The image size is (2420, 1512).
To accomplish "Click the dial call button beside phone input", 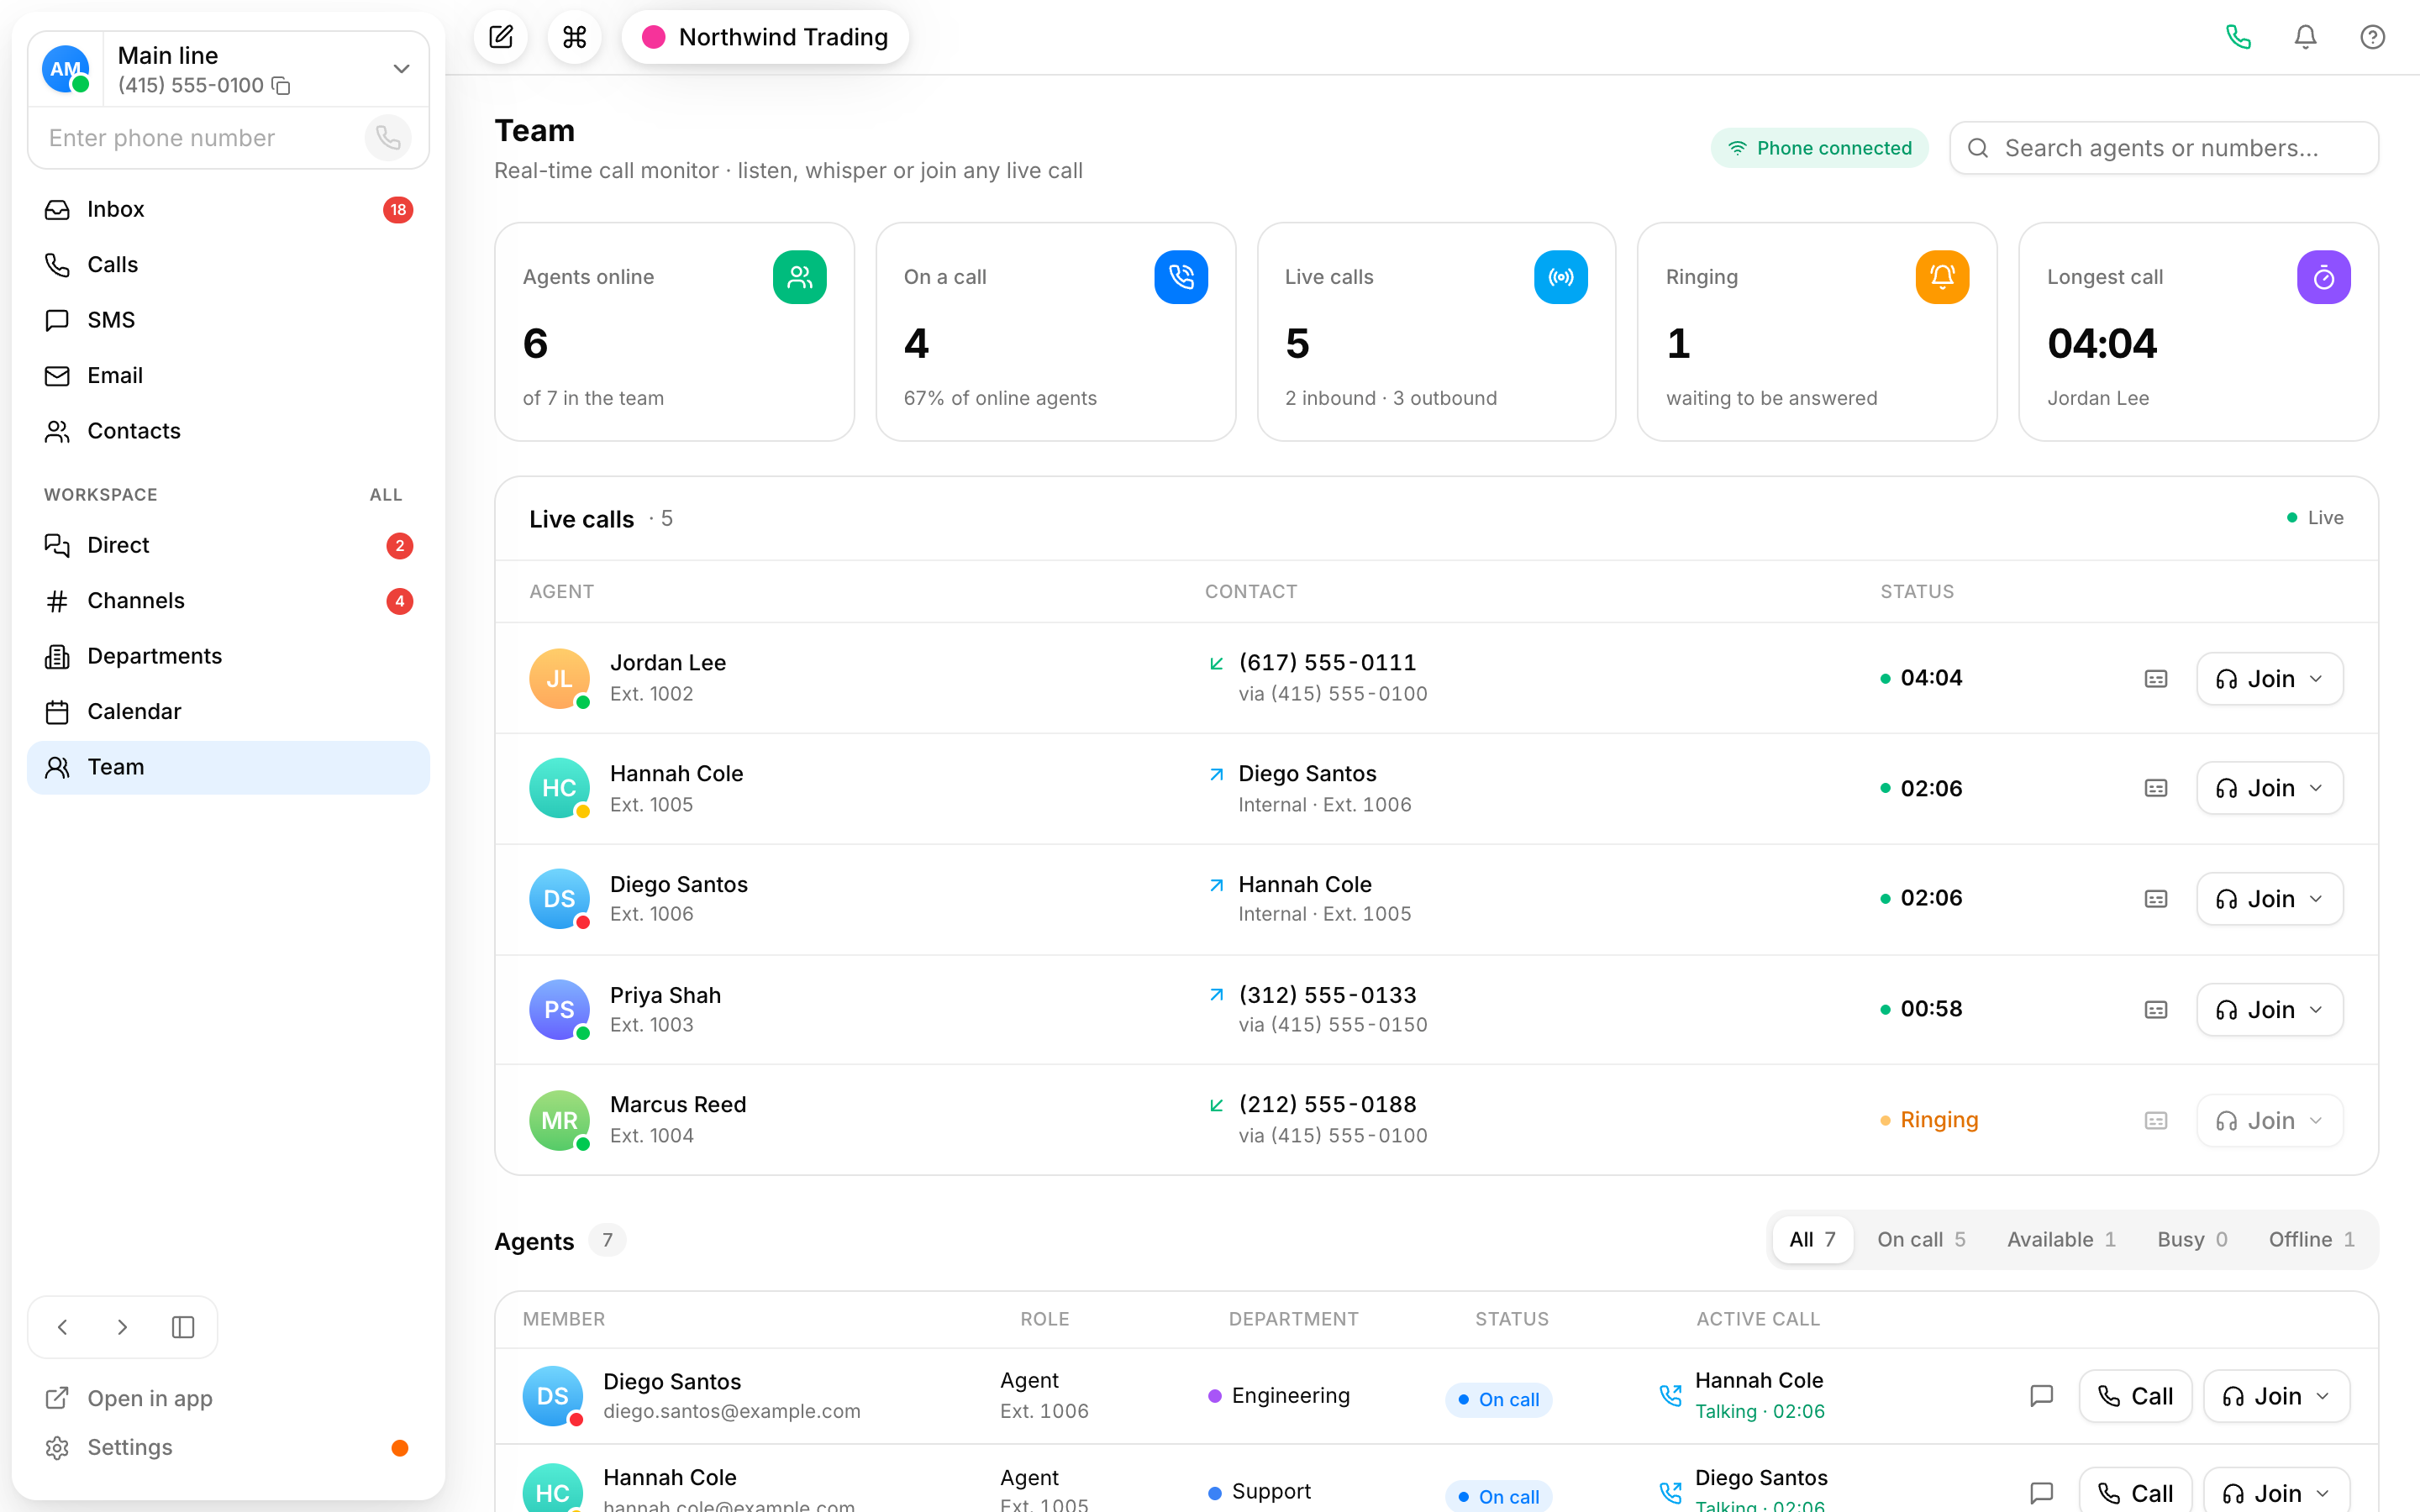I will [388, 138].
